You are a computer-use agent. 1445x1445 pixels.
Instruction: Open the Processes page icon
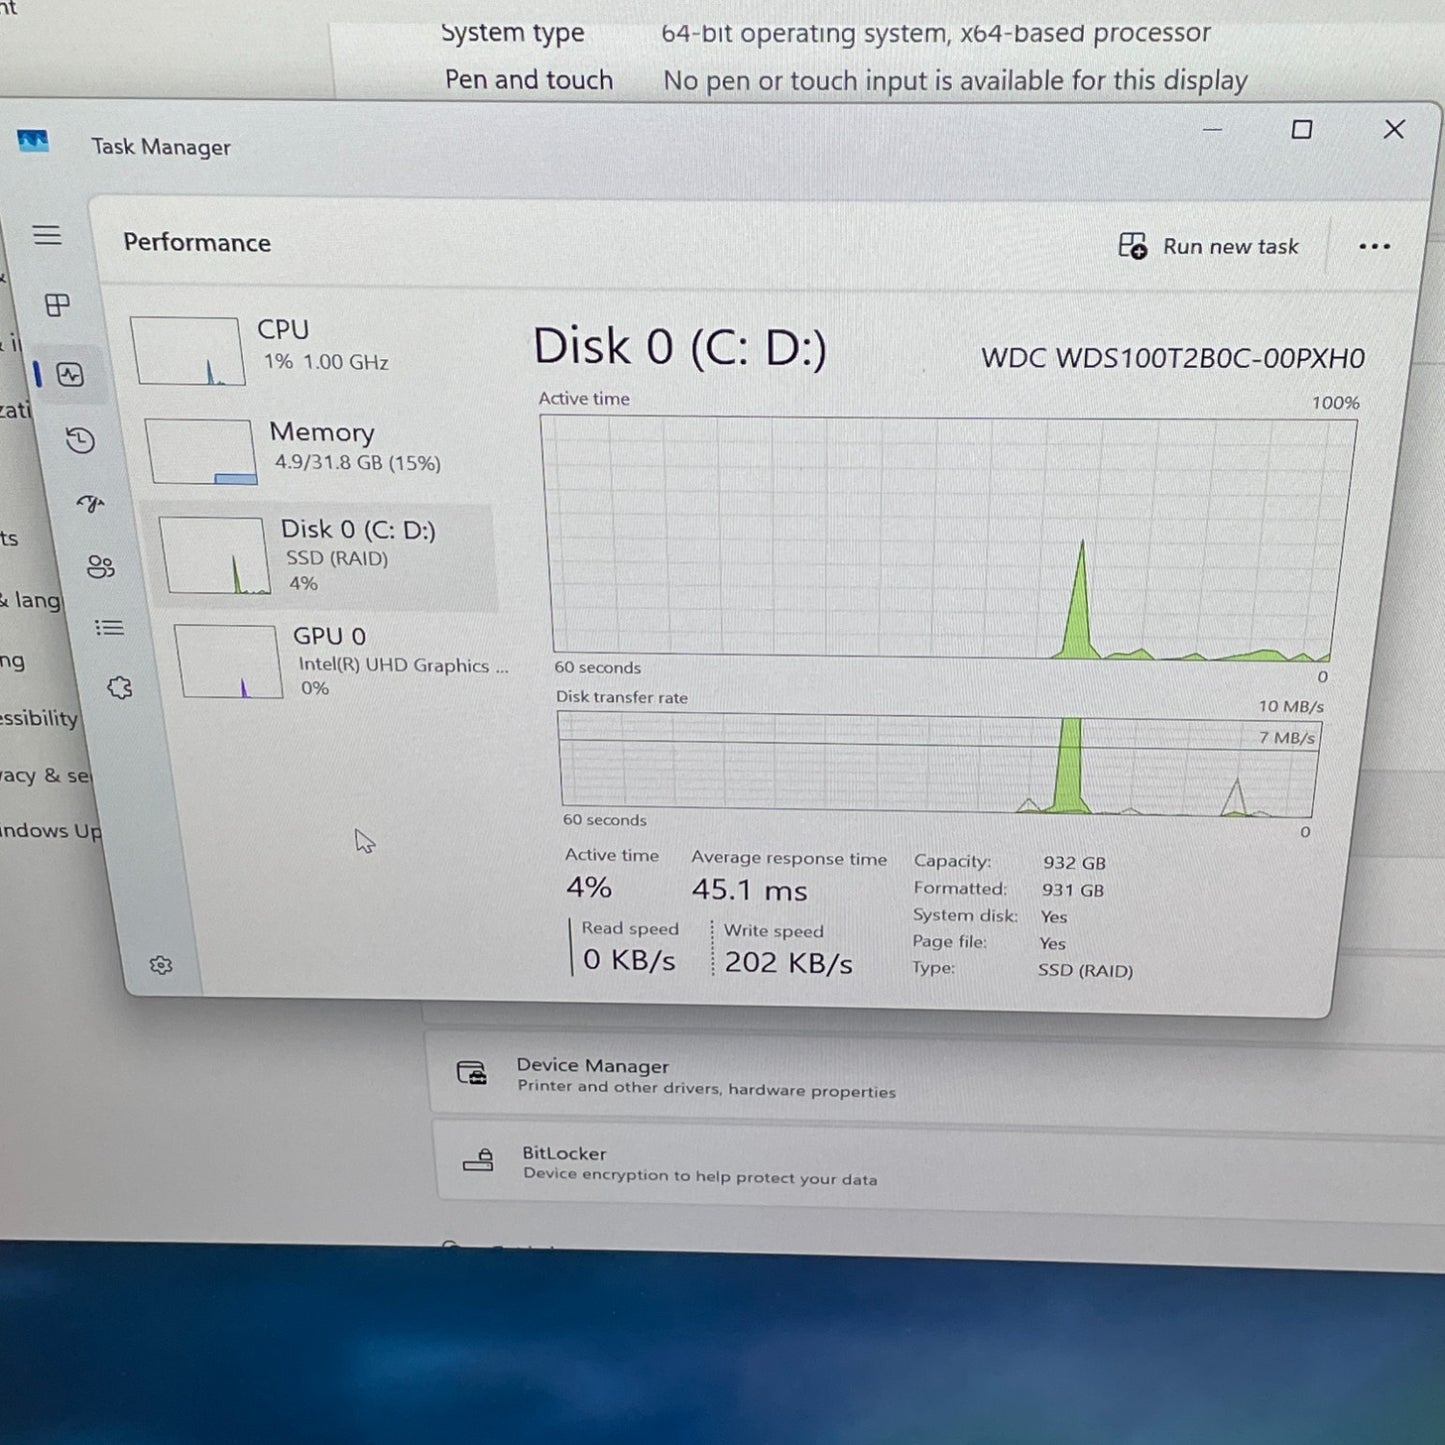(58, 305)
